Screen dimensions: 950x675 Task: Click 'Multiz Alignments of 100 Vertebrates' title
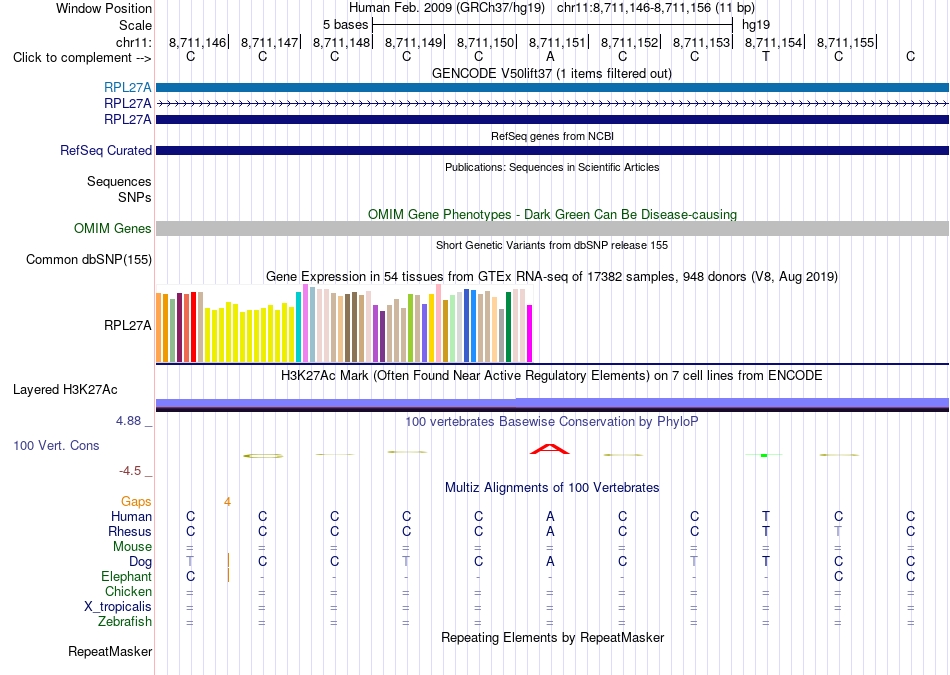(552, 488)
